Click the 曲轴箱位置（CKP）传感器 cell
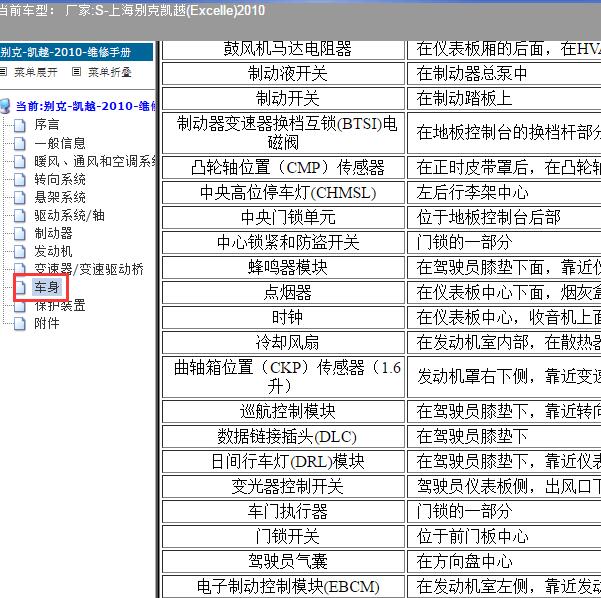The image size is (601, 598). click(x=283, y=377)
